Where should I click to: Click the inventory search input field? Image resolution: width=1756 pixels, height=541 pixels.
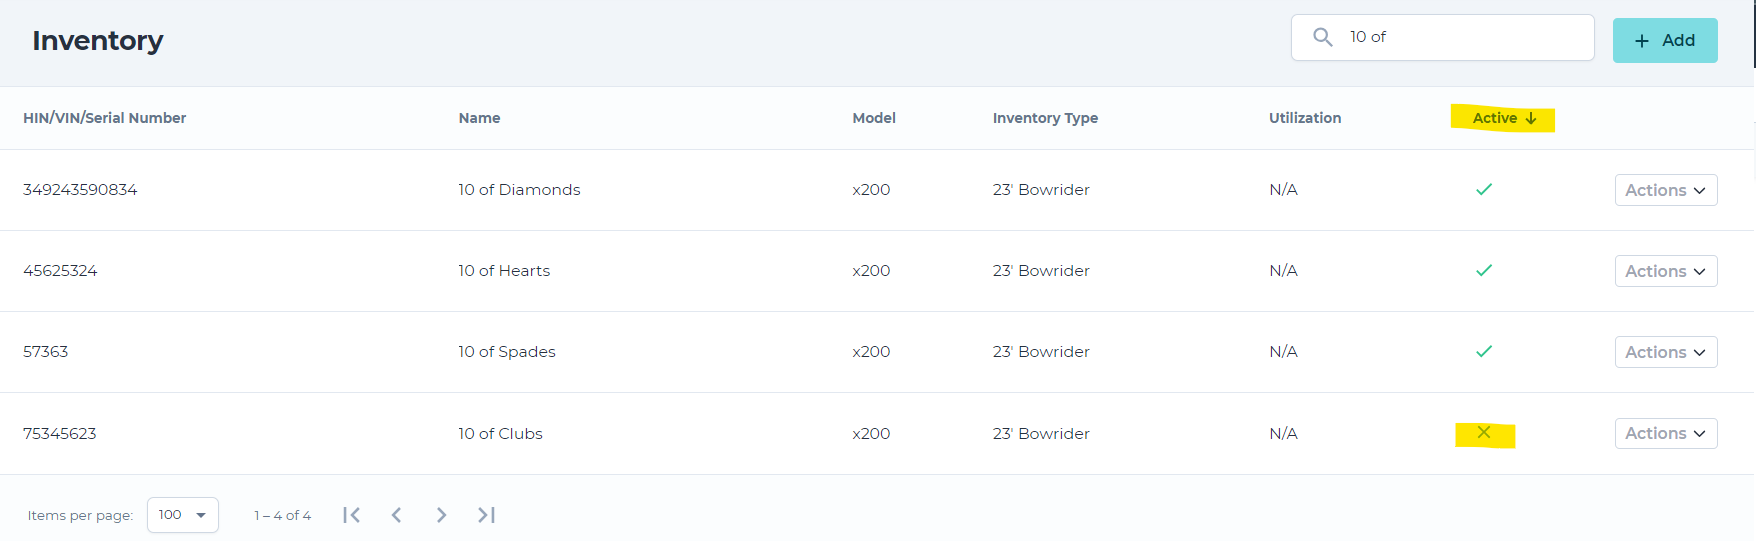click(x=1460, y=37)
